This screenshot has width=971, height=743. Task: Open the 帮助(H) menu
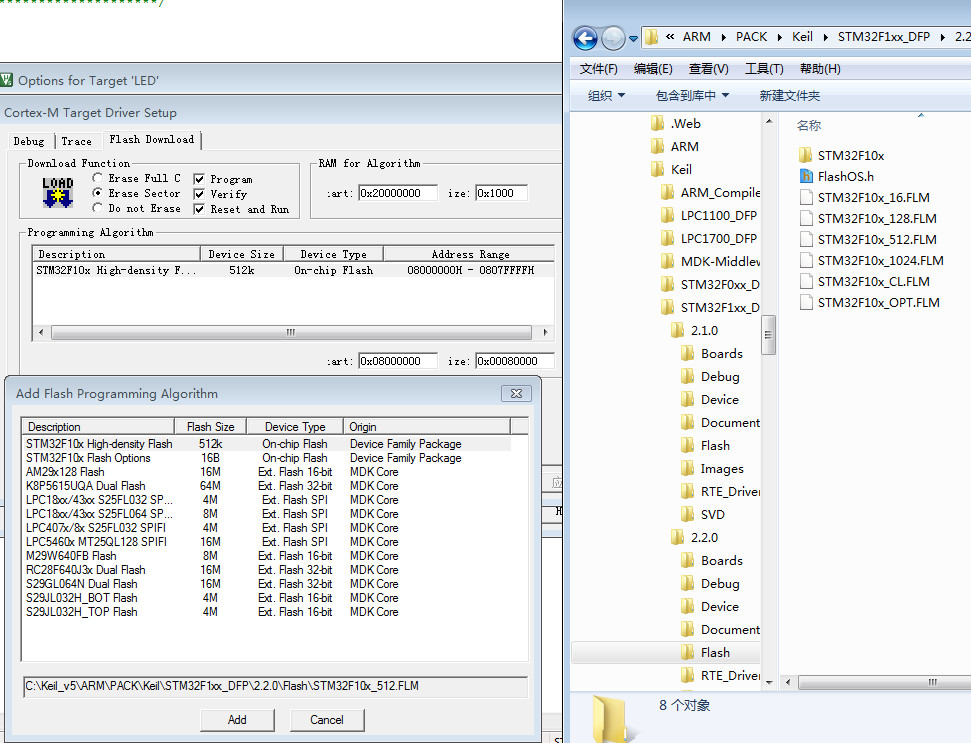(x=820, y=69)
